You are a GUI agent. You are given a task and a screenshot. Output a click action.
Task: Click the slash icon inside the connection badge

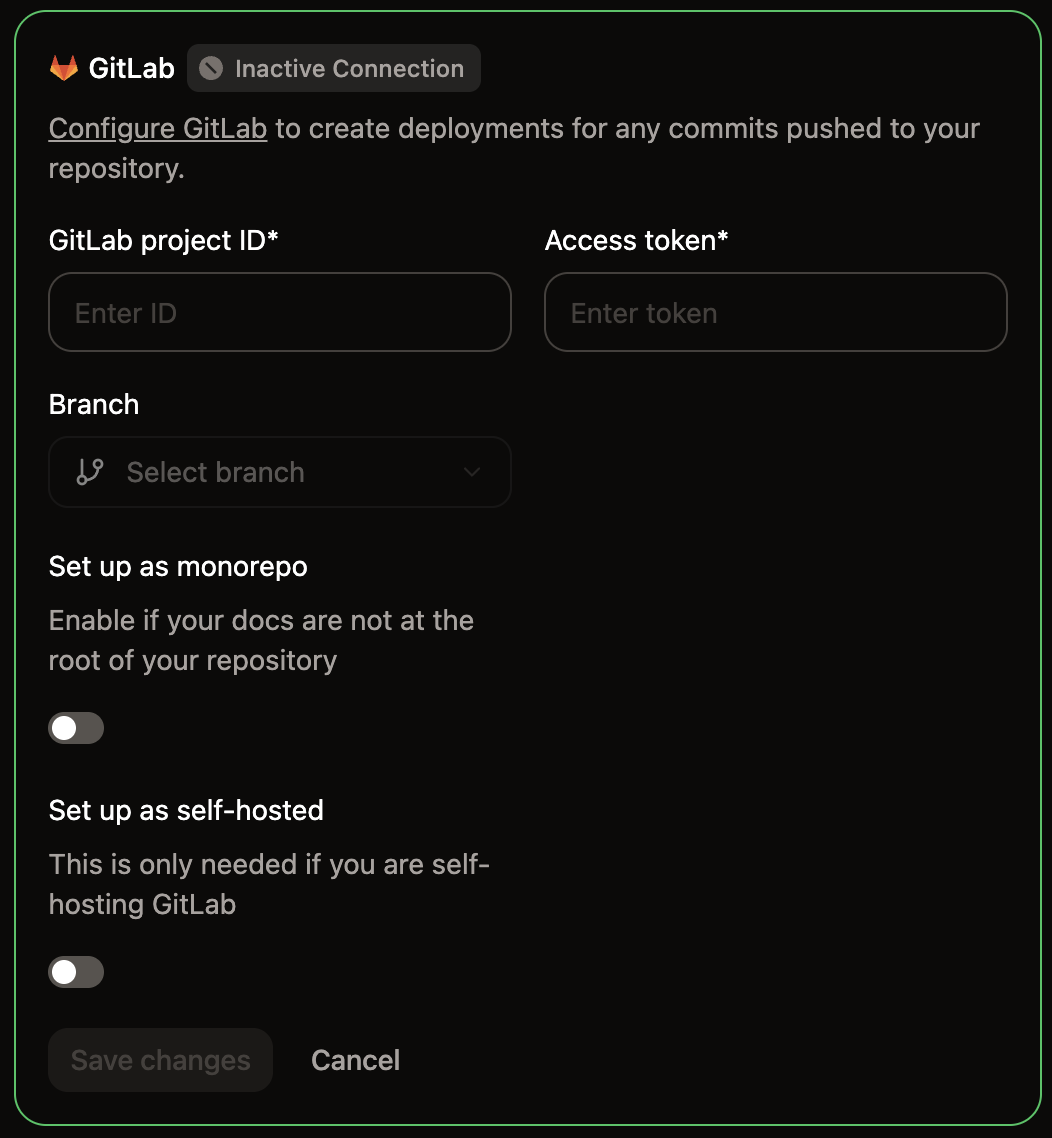click(209, 68)
